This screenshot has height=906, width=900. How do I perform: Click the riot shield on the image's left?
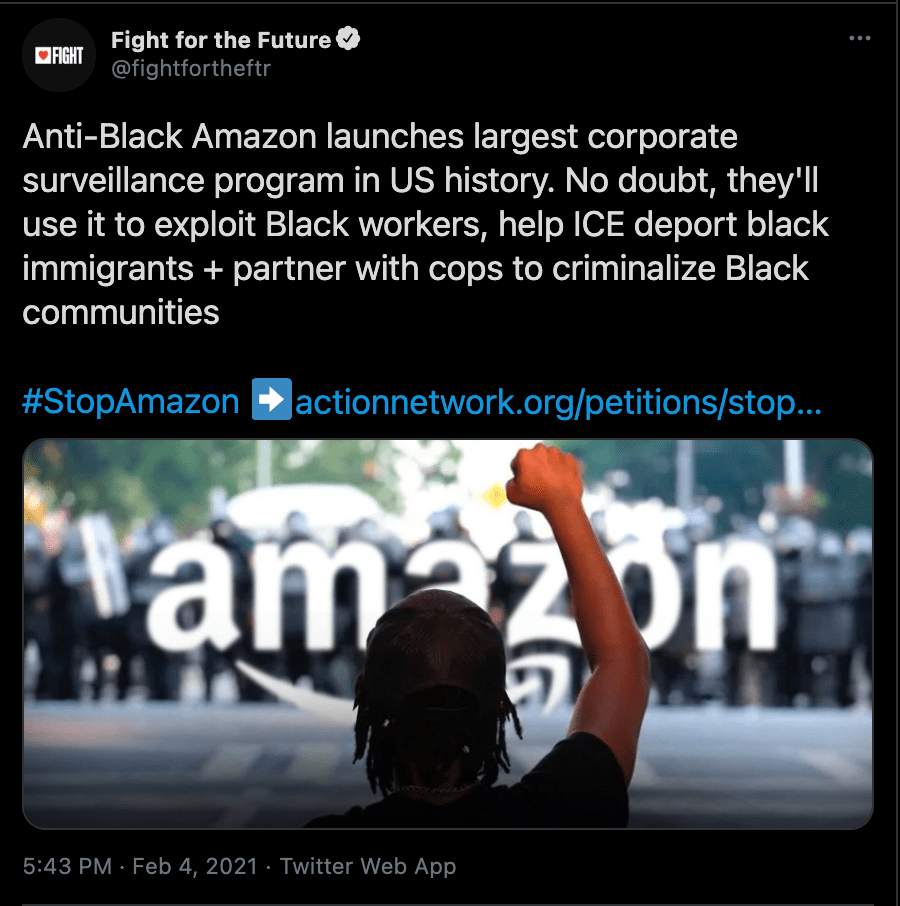point(104,566)
